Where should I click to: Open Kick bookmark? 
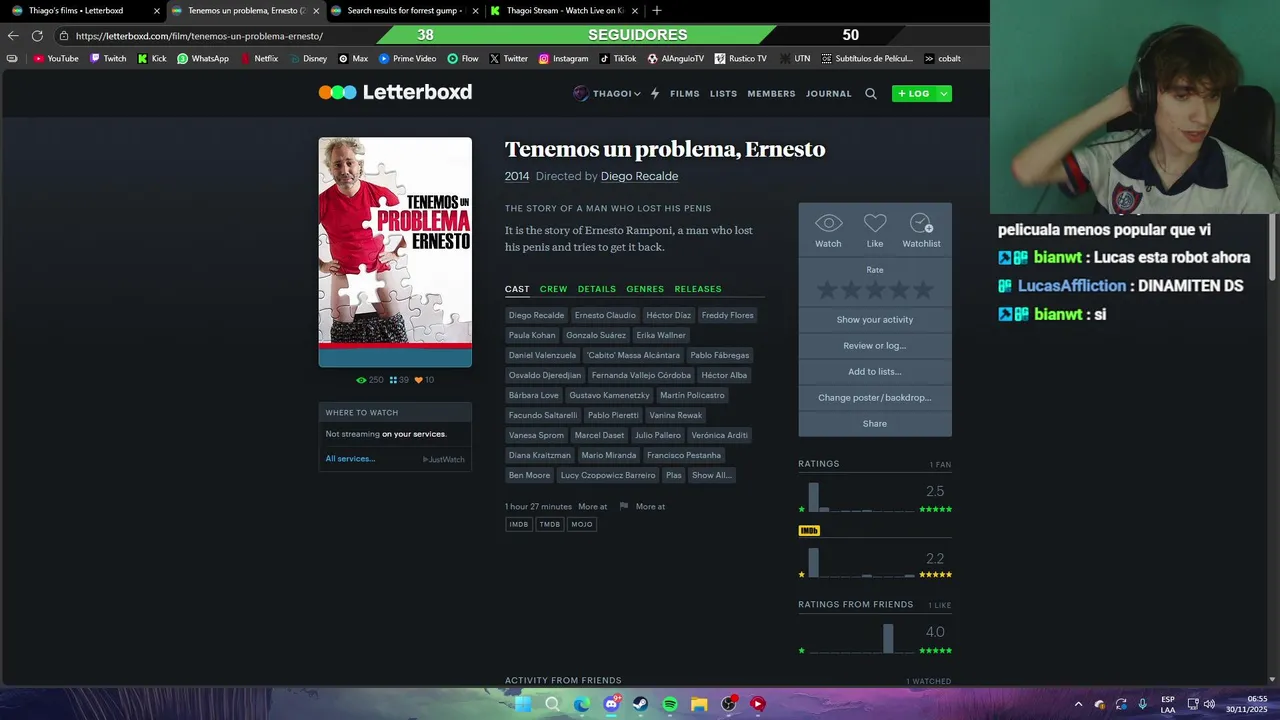[152, 58]
